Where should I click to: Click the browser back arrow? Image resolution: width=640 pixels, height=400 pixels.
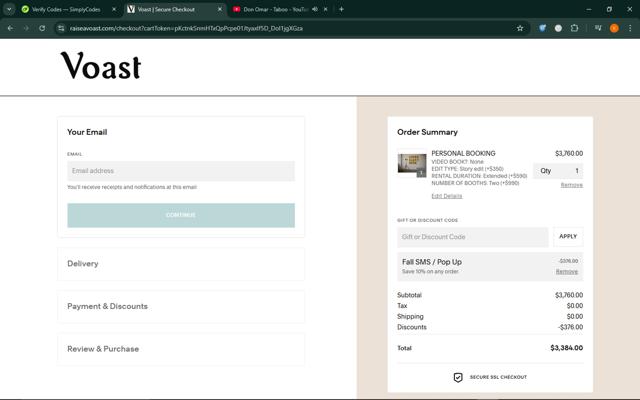(x=10, y=28)
